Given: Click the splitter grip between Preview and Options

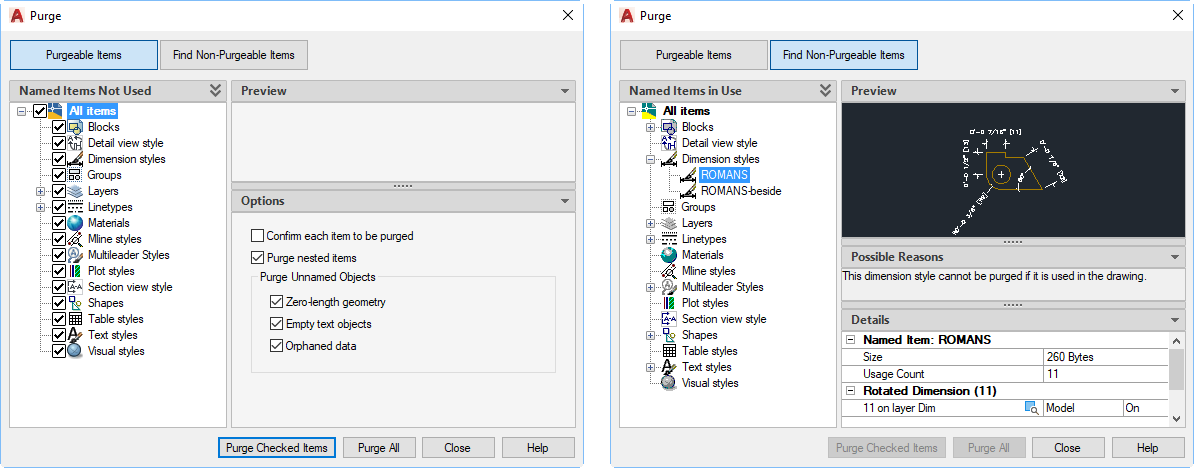Looking at the screenshot, I should point(403,186).
